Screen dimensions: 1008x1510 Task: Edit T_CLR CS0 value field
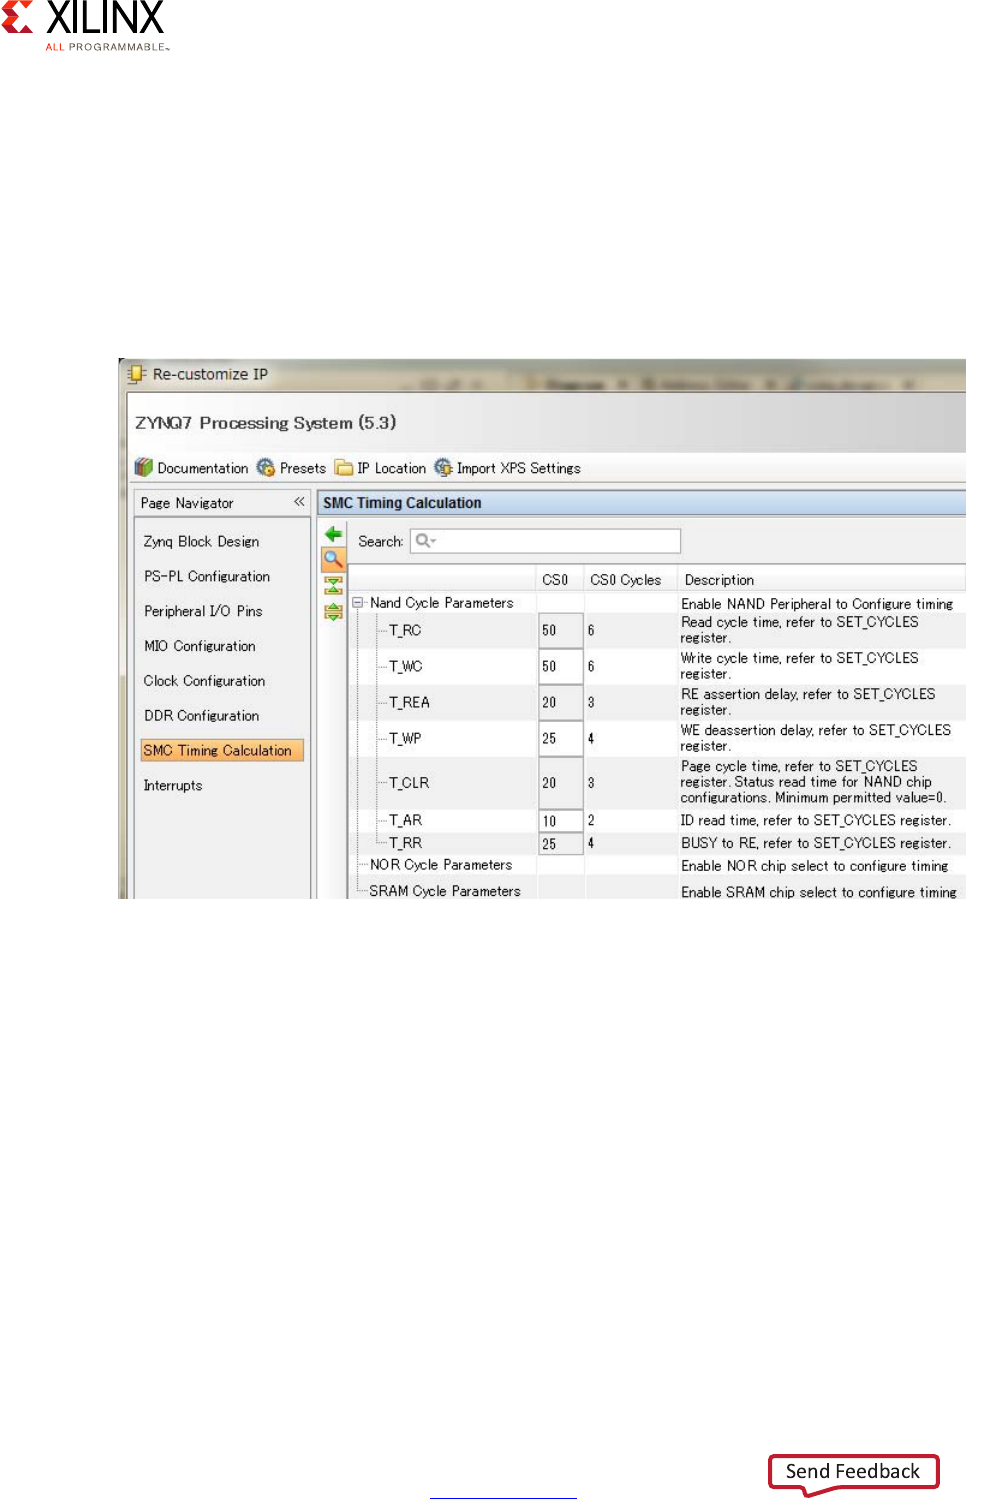[560, 783]
